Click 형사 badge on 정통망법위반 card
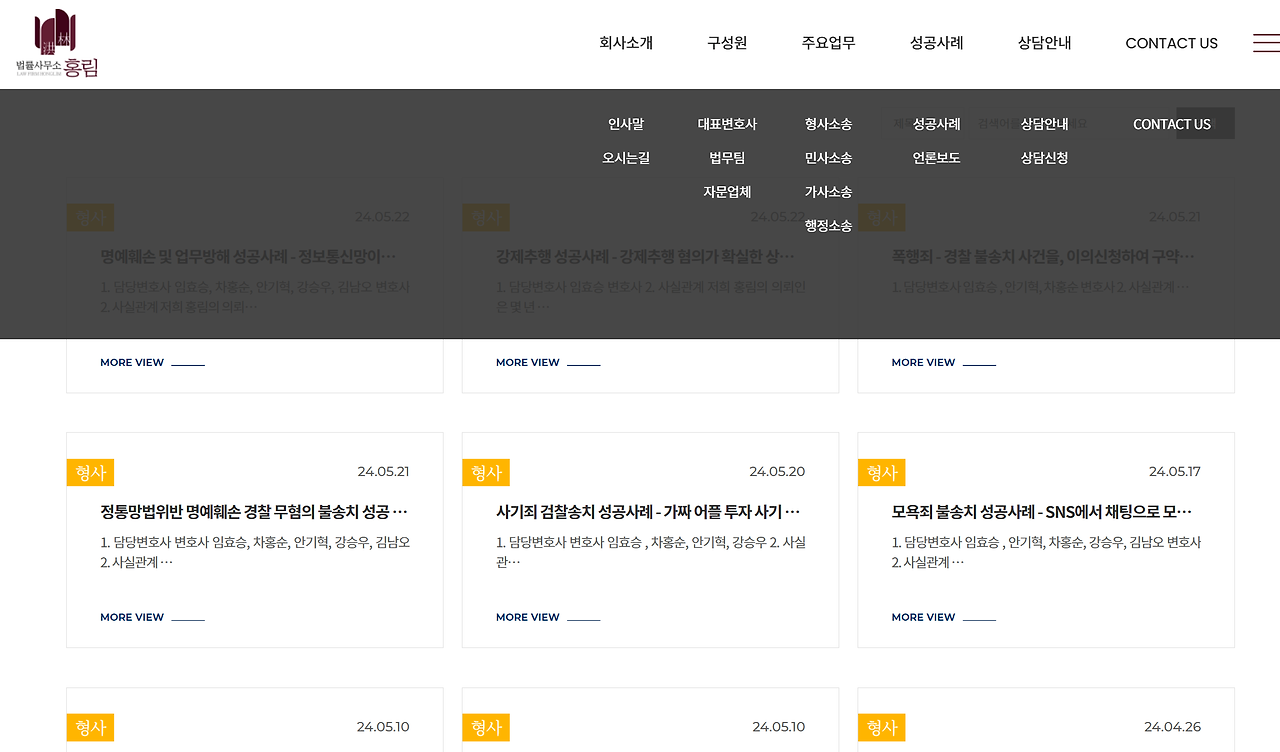1280x752 pixels. [x=90, y=472]
